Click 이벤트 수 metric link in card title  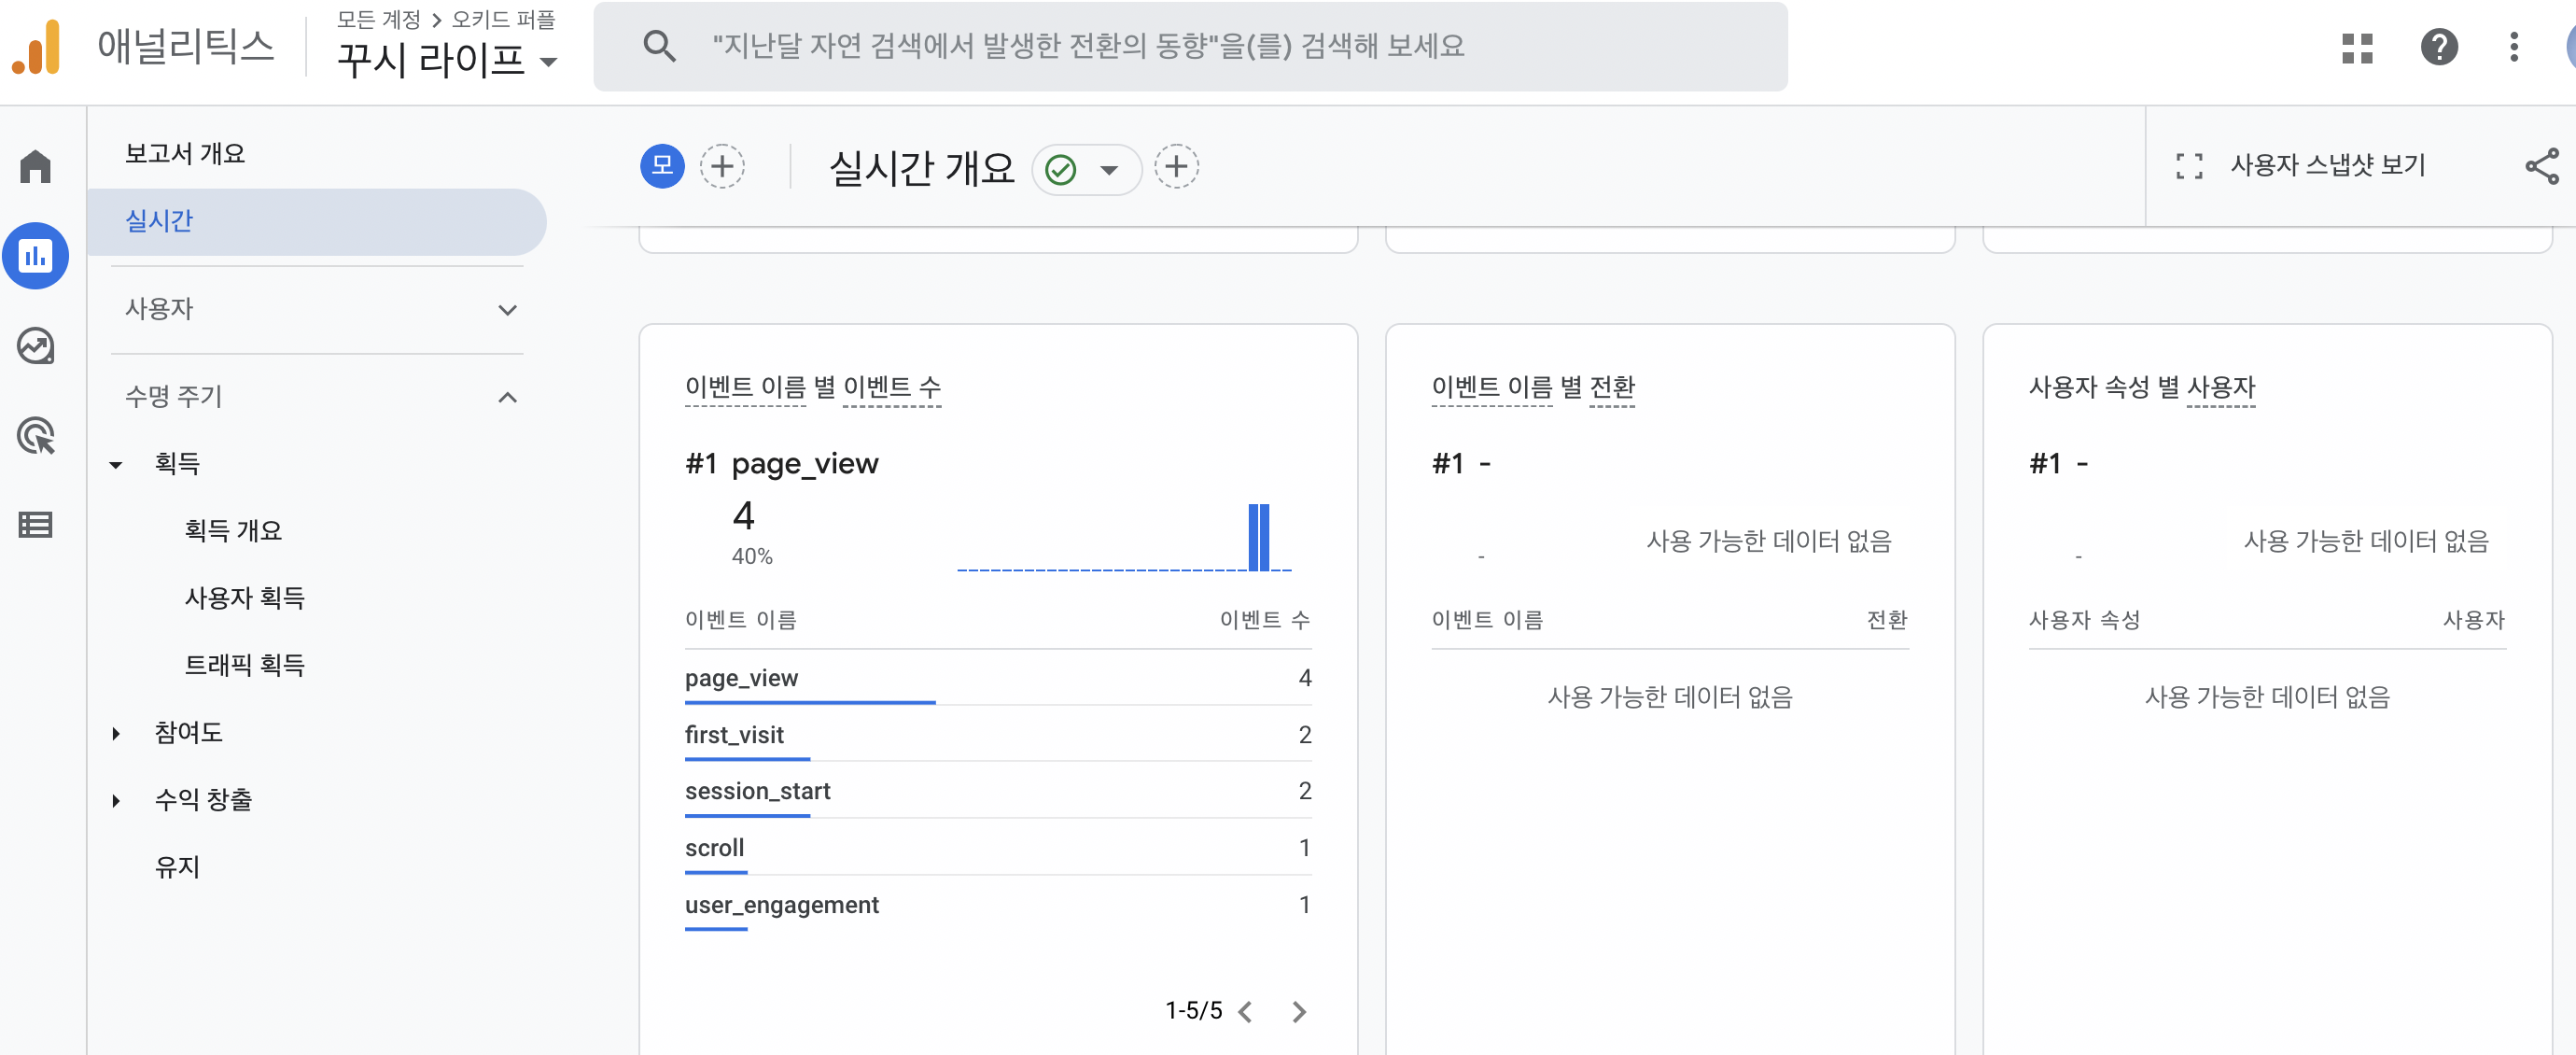(x=892, y=387)
